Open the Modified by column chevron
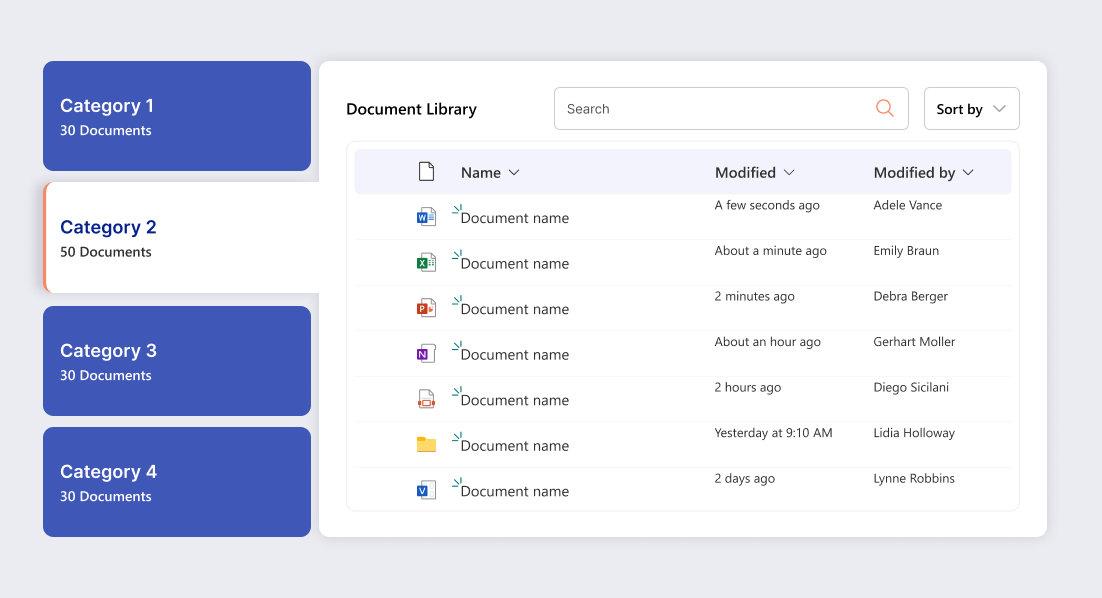This screenshot has width=1102, height=598. click(967, 172)
